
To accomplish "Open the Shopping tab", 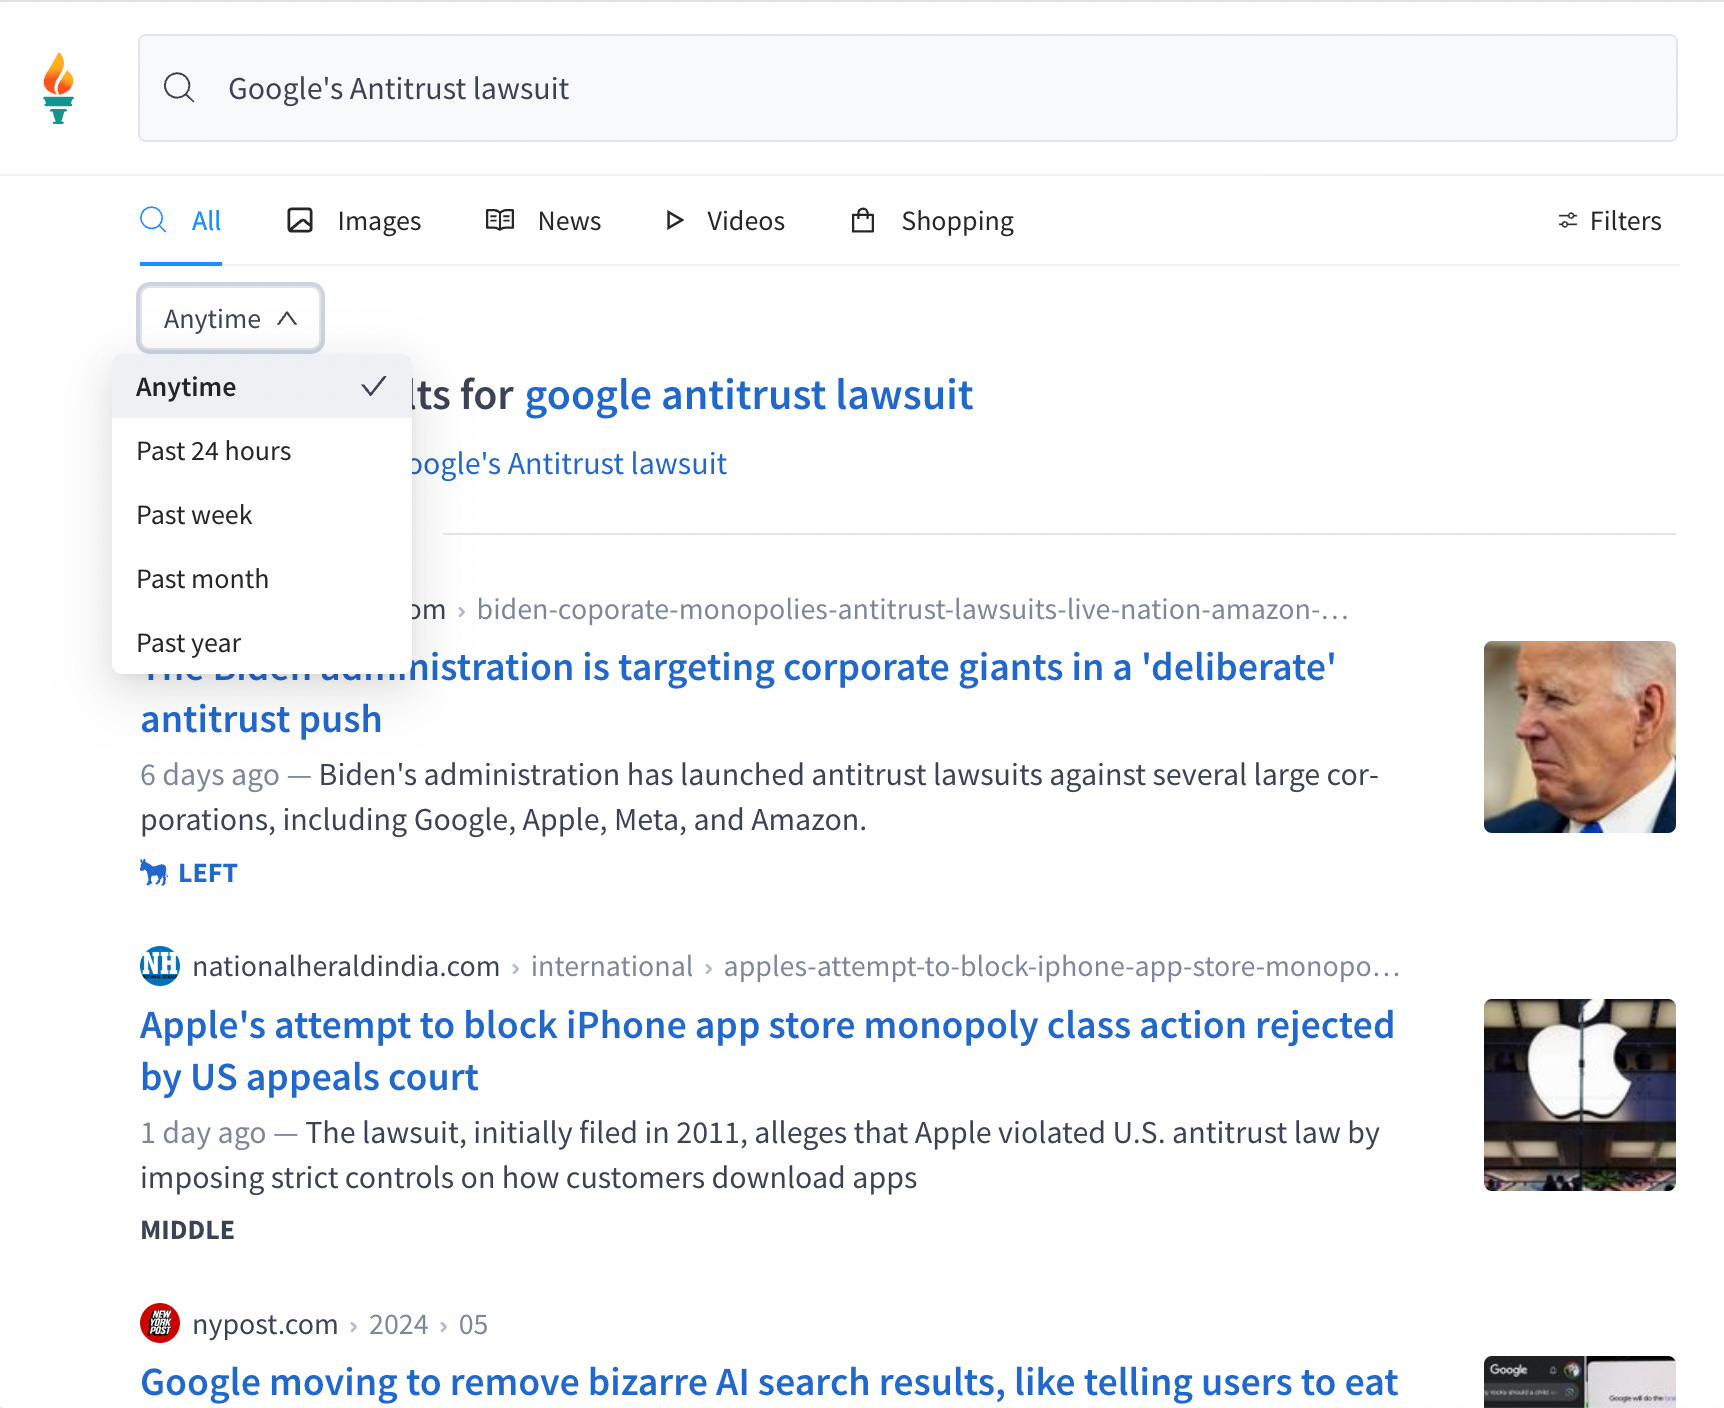I will tap(932, 221).
